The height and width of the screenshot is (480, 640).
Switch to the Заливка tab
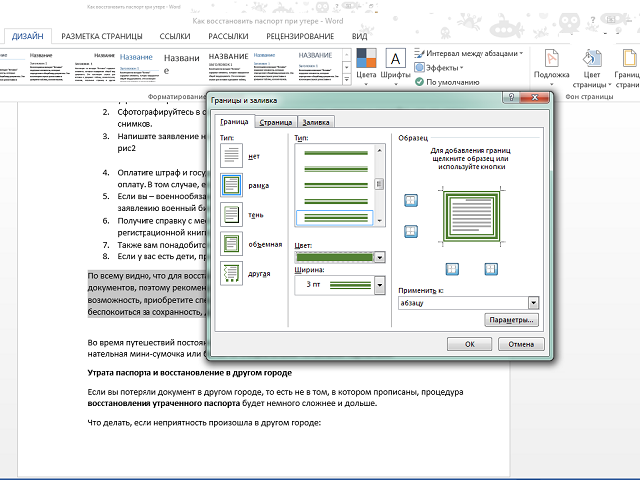point(316,122)
